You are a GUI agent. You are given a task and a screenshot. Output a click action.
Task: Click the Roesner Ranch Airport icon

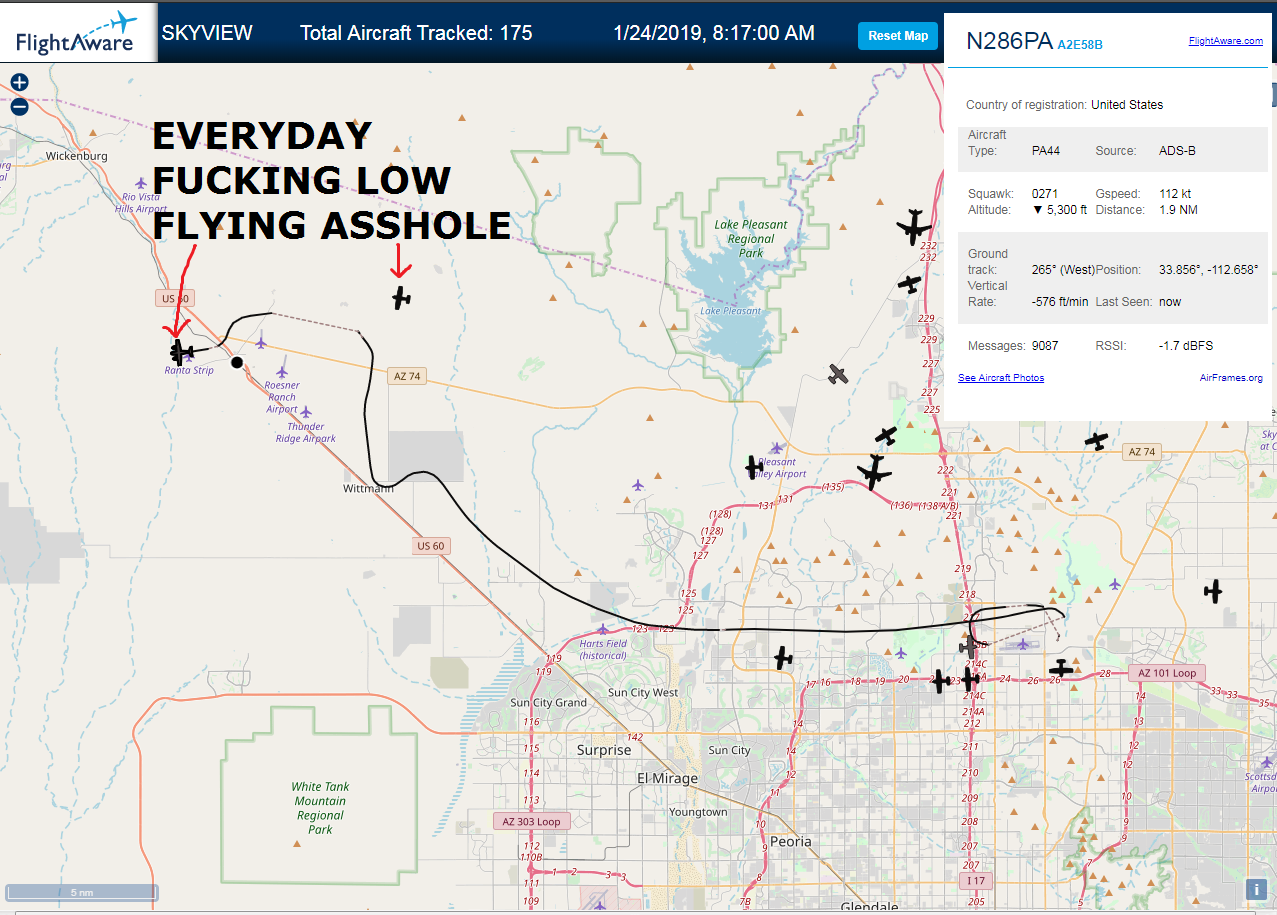pos(283,370)
